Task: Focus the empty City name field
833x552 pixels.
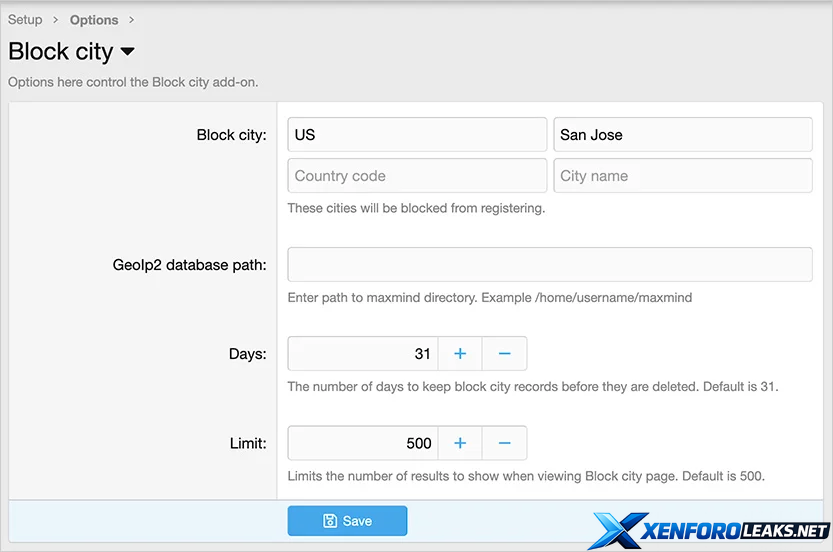Action: (x=682, y=176)
